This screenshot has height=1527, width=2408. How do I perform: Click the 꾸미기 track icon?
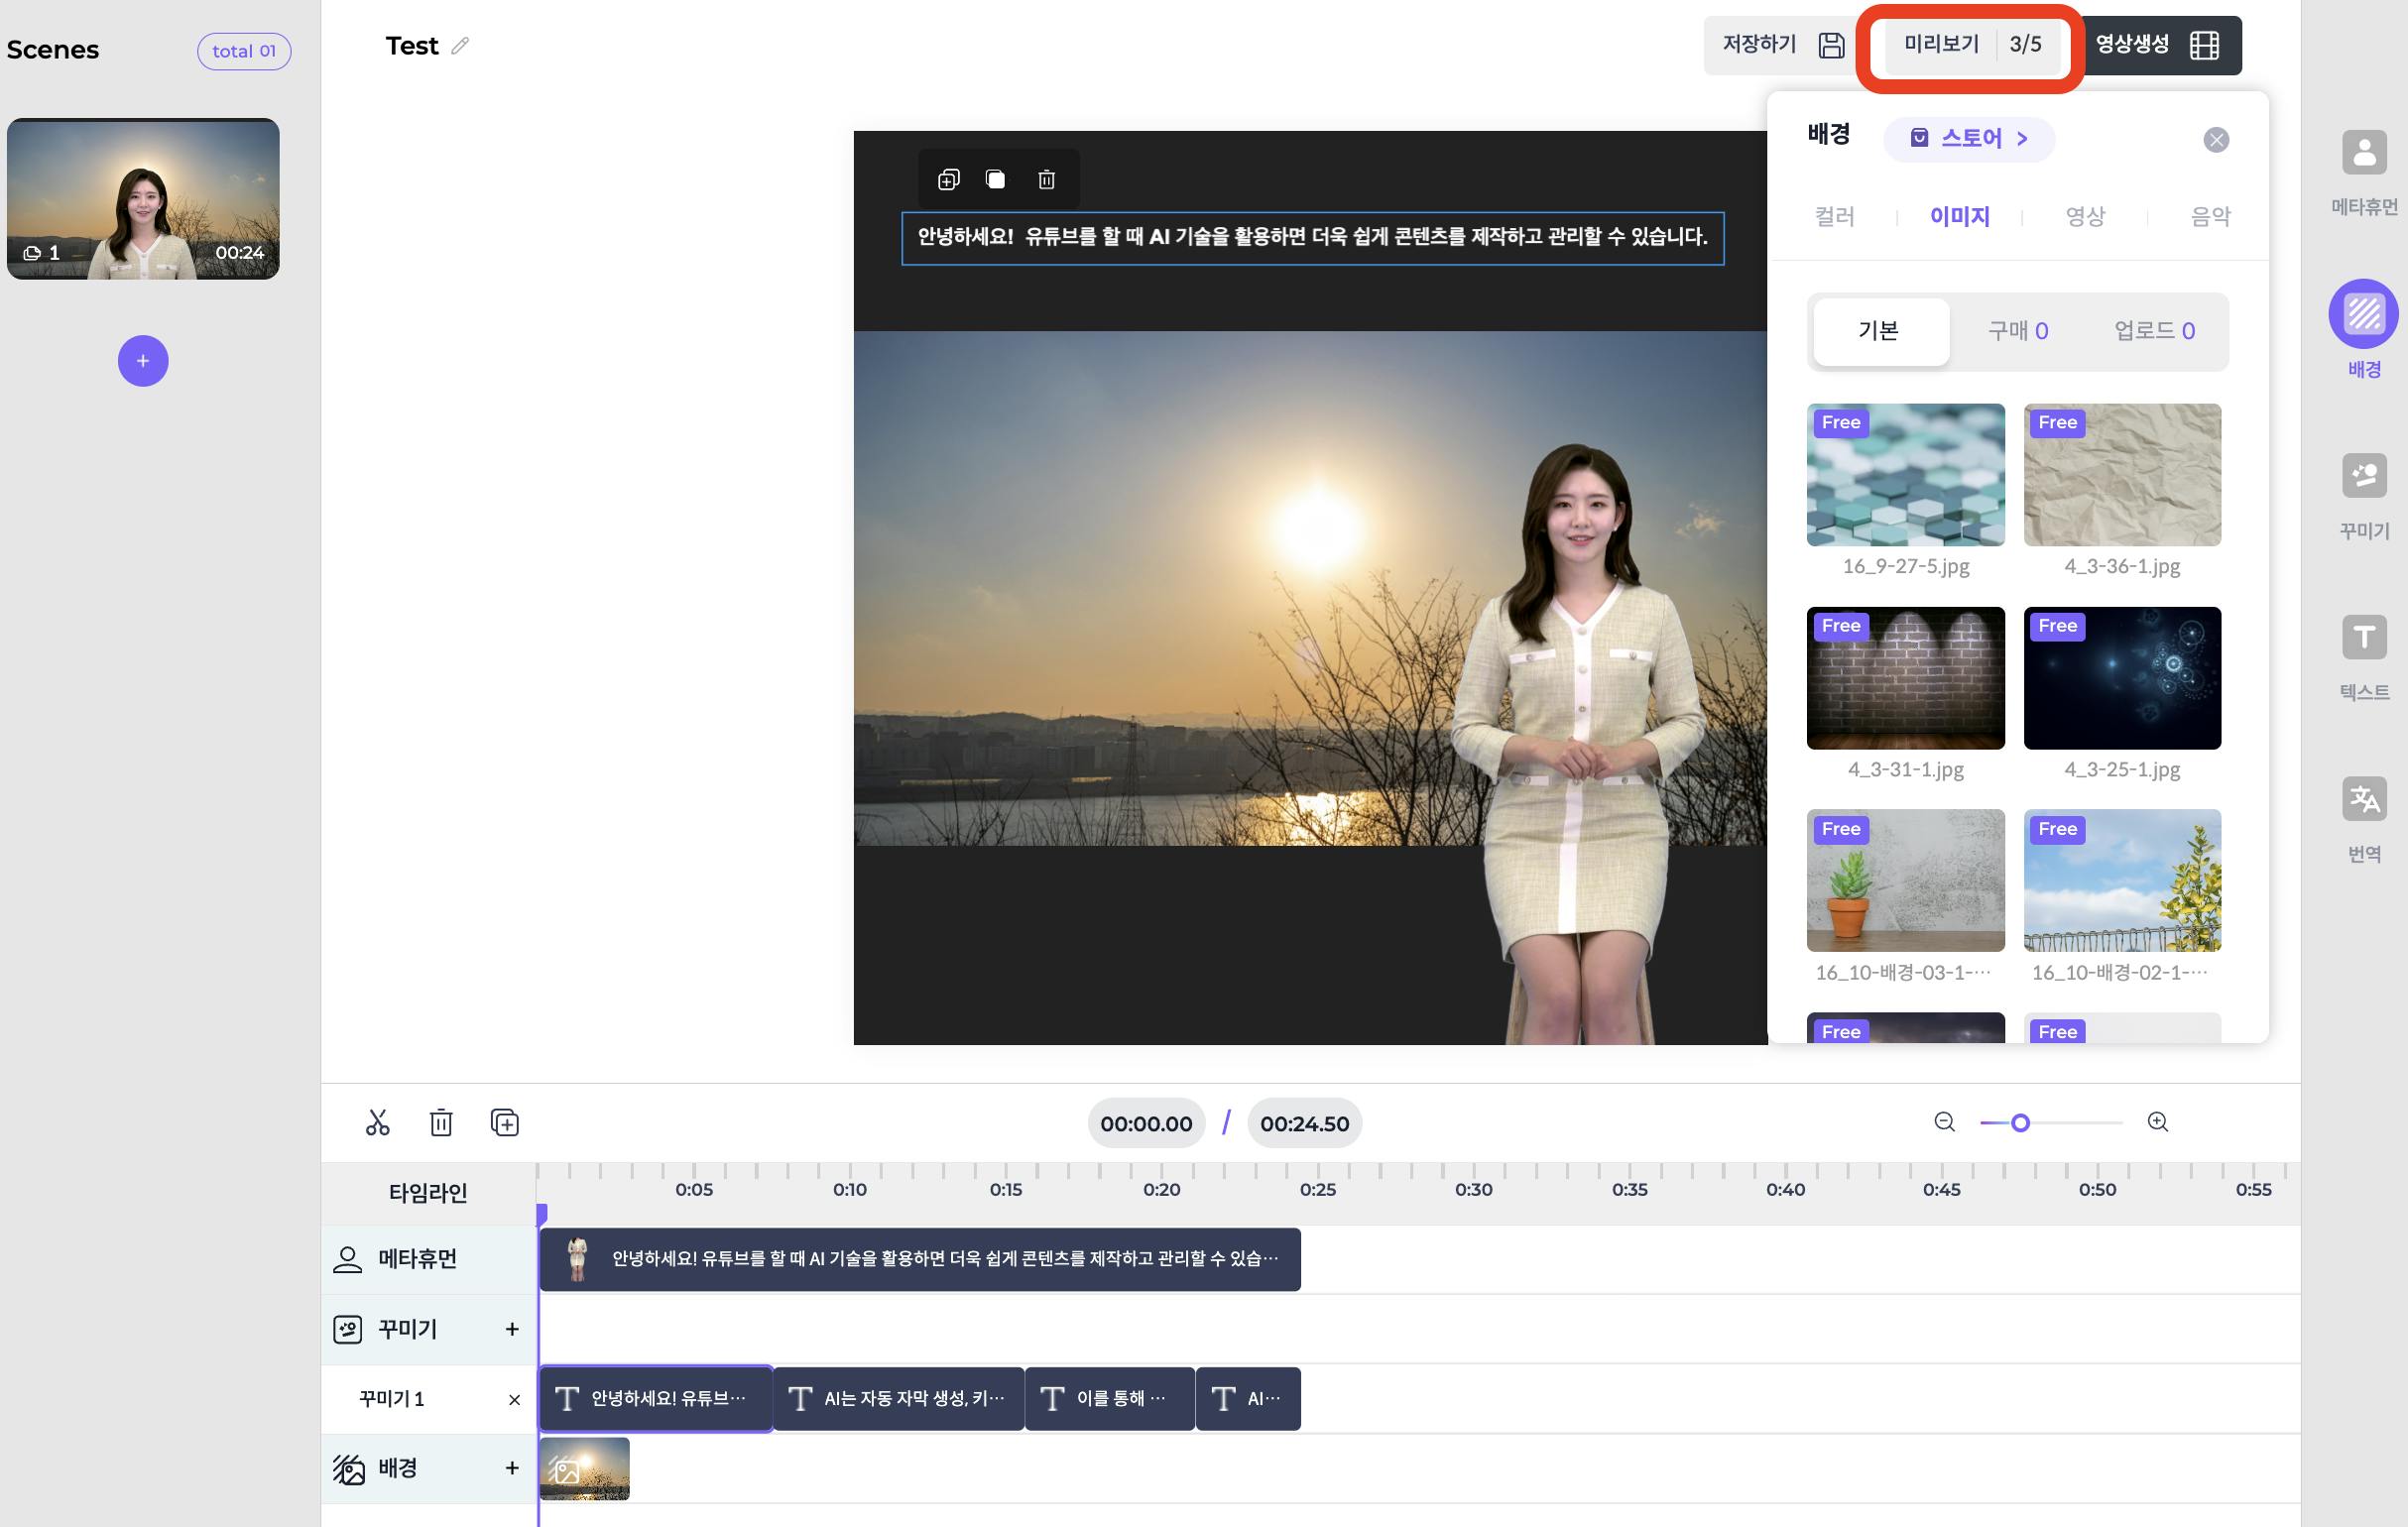click(x=347, y=1329)
